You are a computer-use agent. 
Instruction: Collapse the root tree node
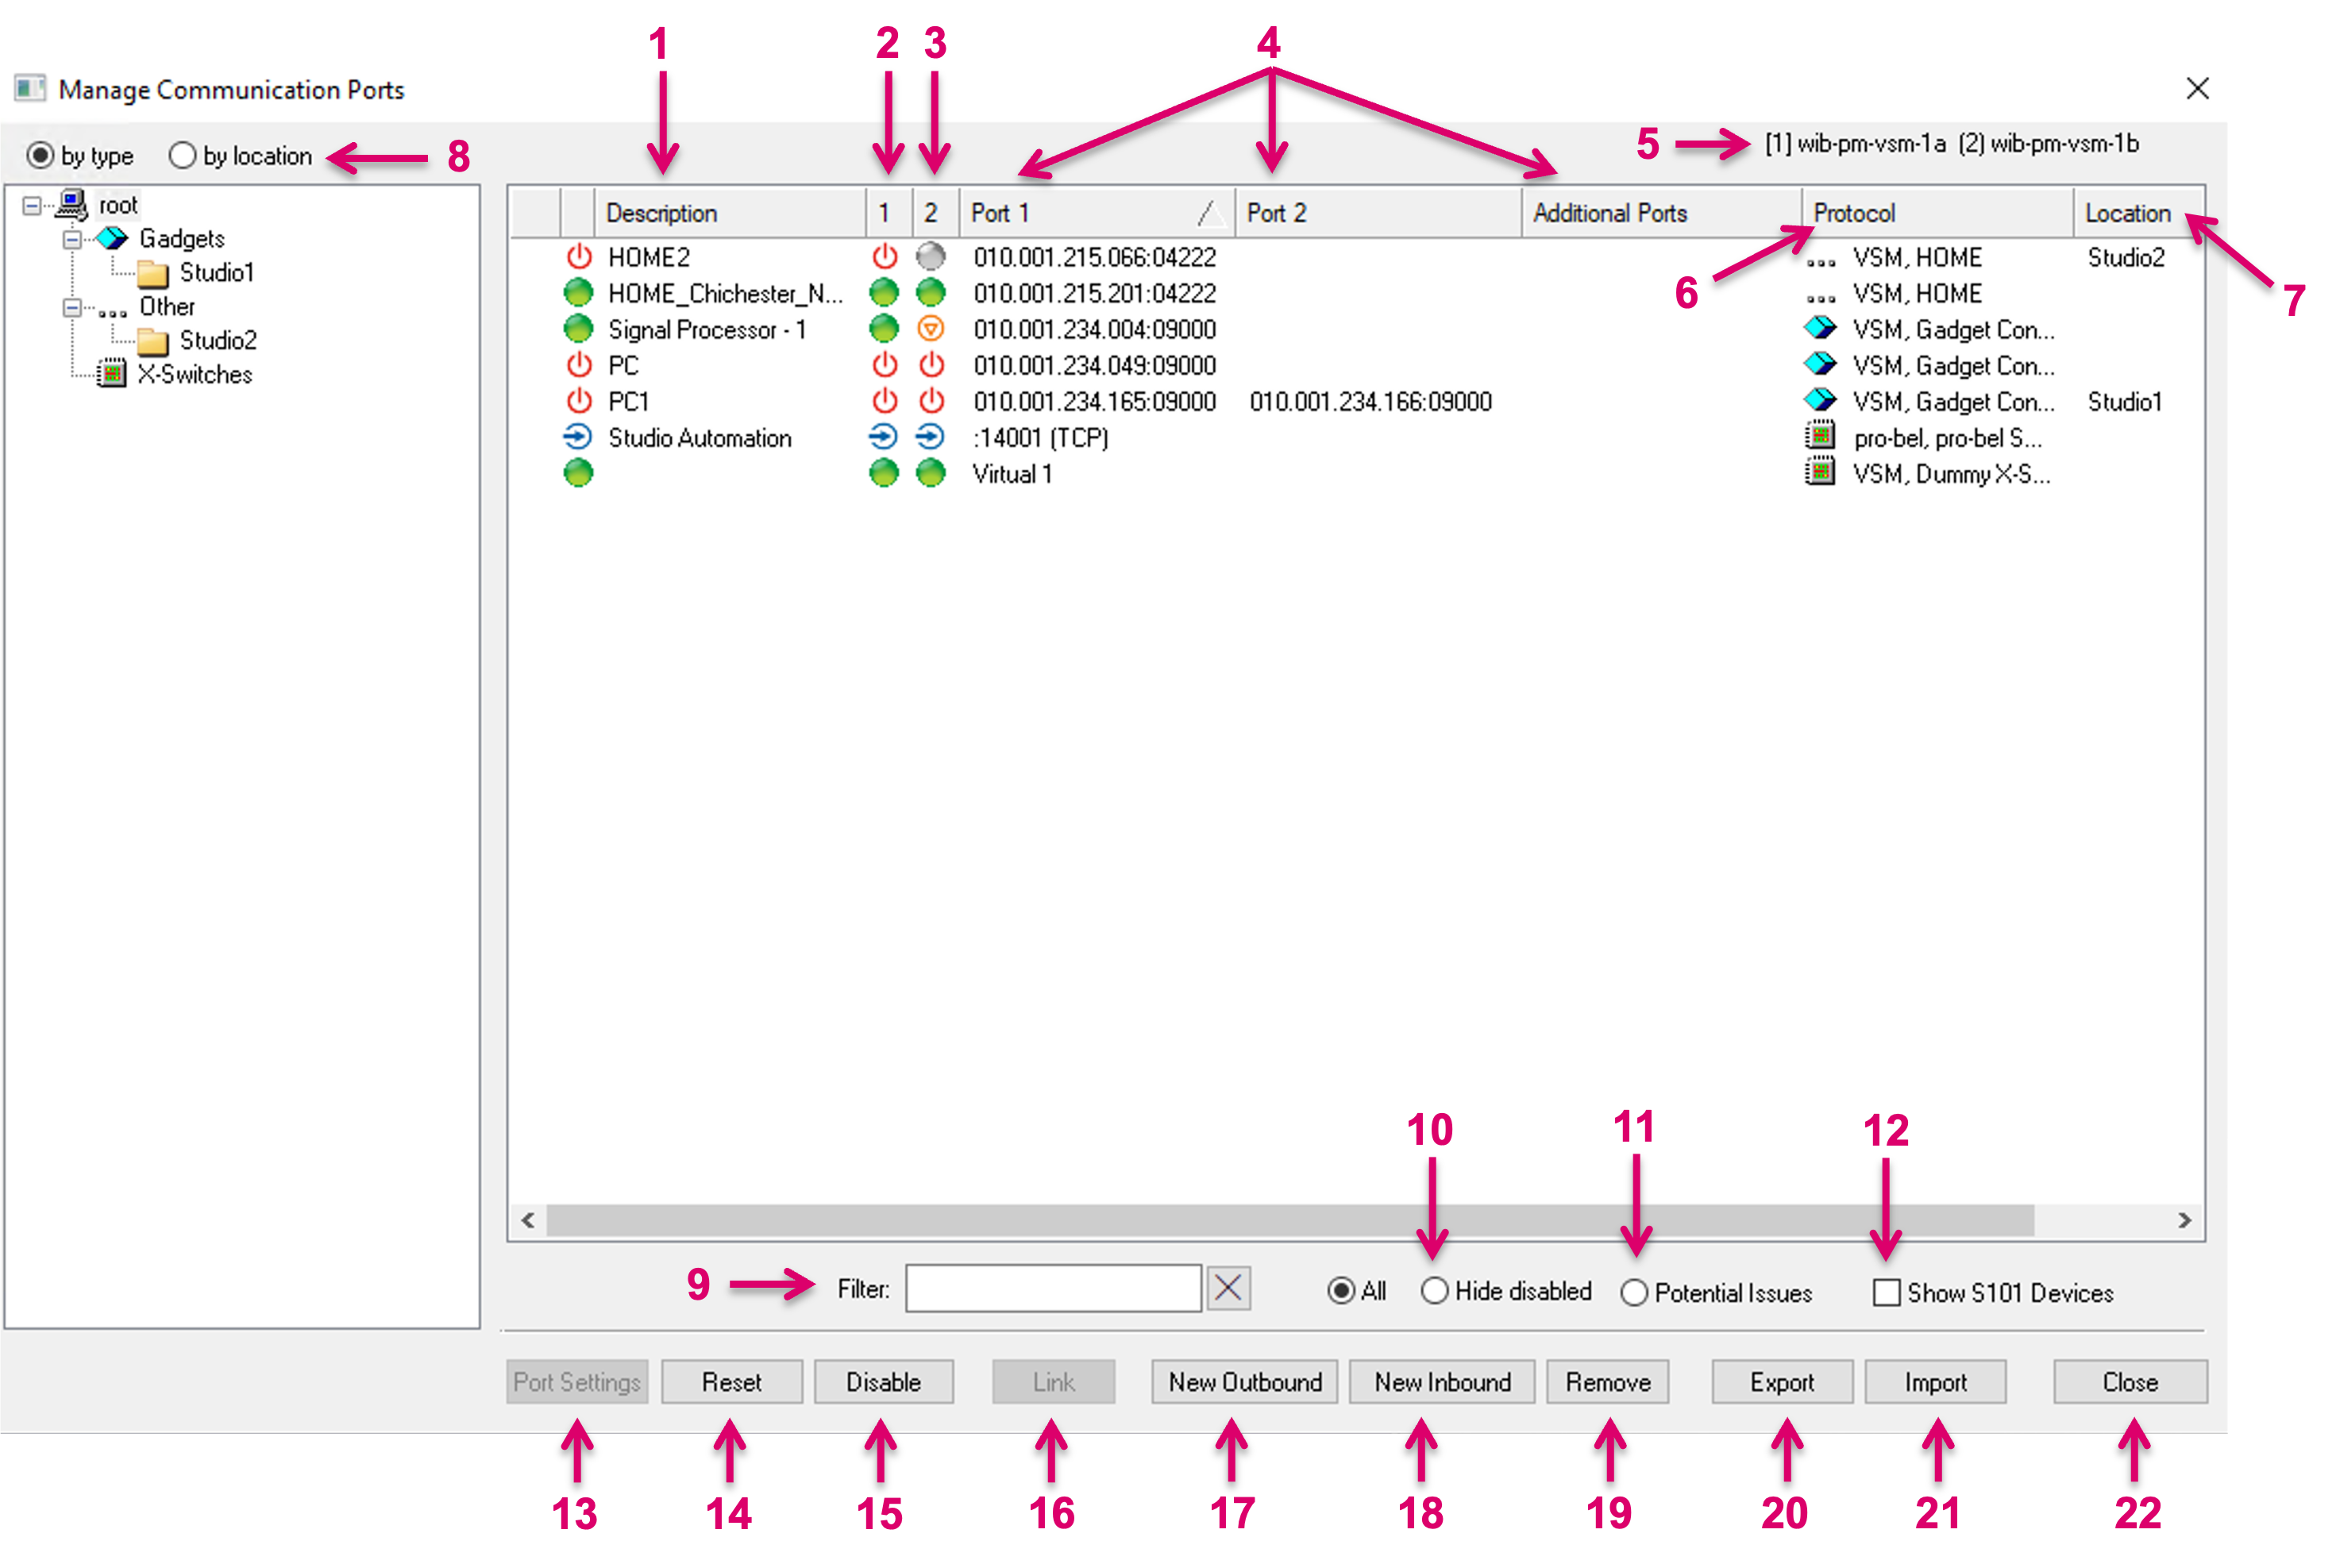click(x=32, y=205)
